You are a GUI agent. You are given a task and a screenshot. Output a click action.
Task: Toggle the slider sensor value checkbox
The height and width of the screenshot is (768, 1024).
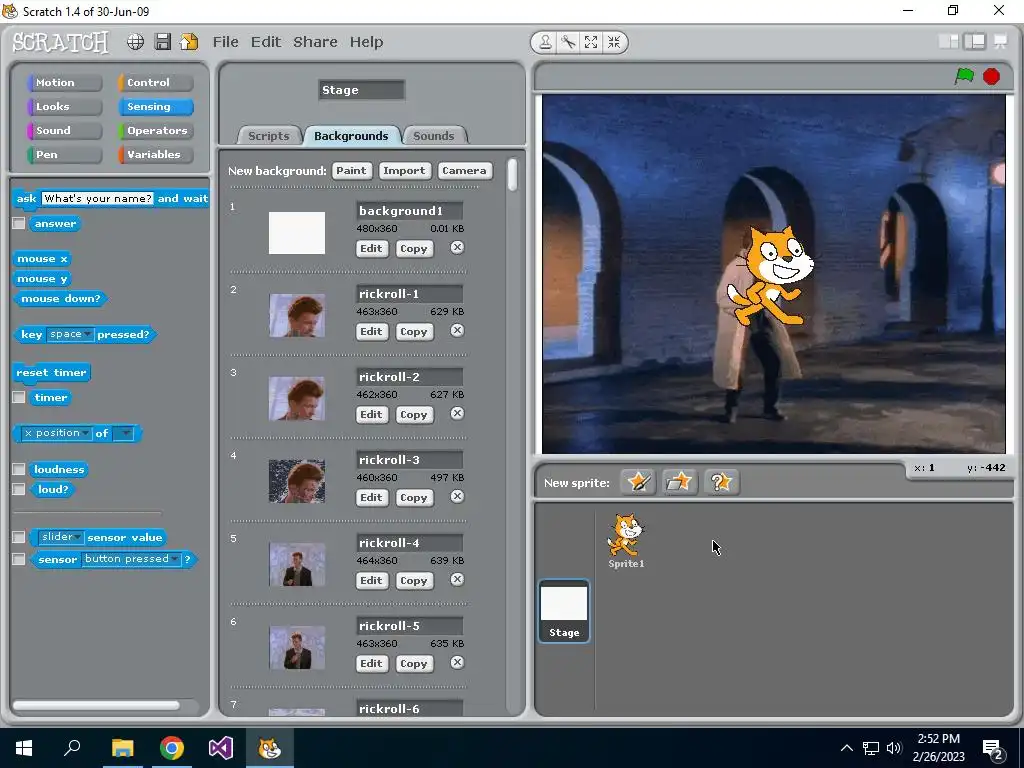point(19,537)
